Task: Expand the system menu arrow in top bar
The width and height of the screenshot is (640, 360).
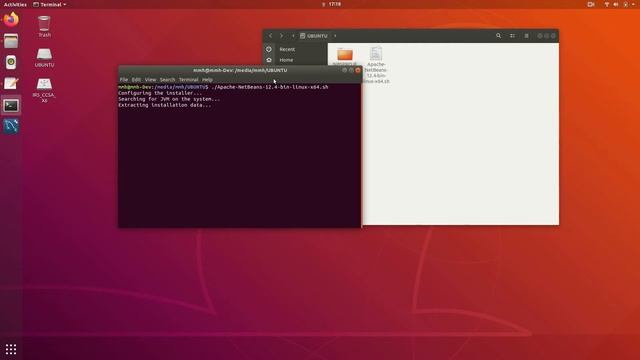Action: point(633,4)
